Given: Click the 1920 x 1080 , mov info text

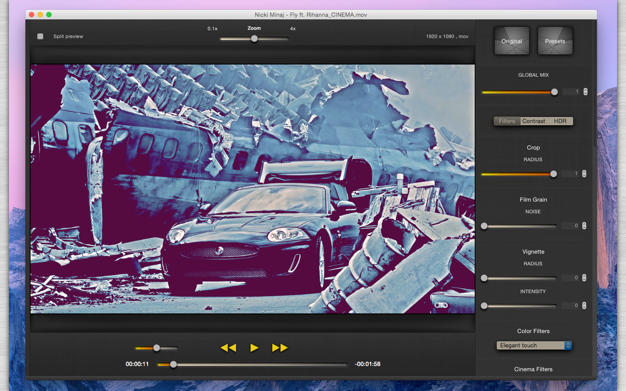Looking at the screenshot, I should click(447, 36).
